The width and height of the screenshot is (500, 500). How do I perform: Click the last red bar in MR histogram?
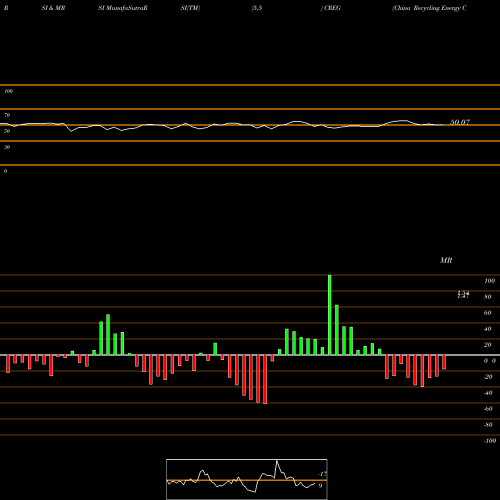[x=444, y=362]
